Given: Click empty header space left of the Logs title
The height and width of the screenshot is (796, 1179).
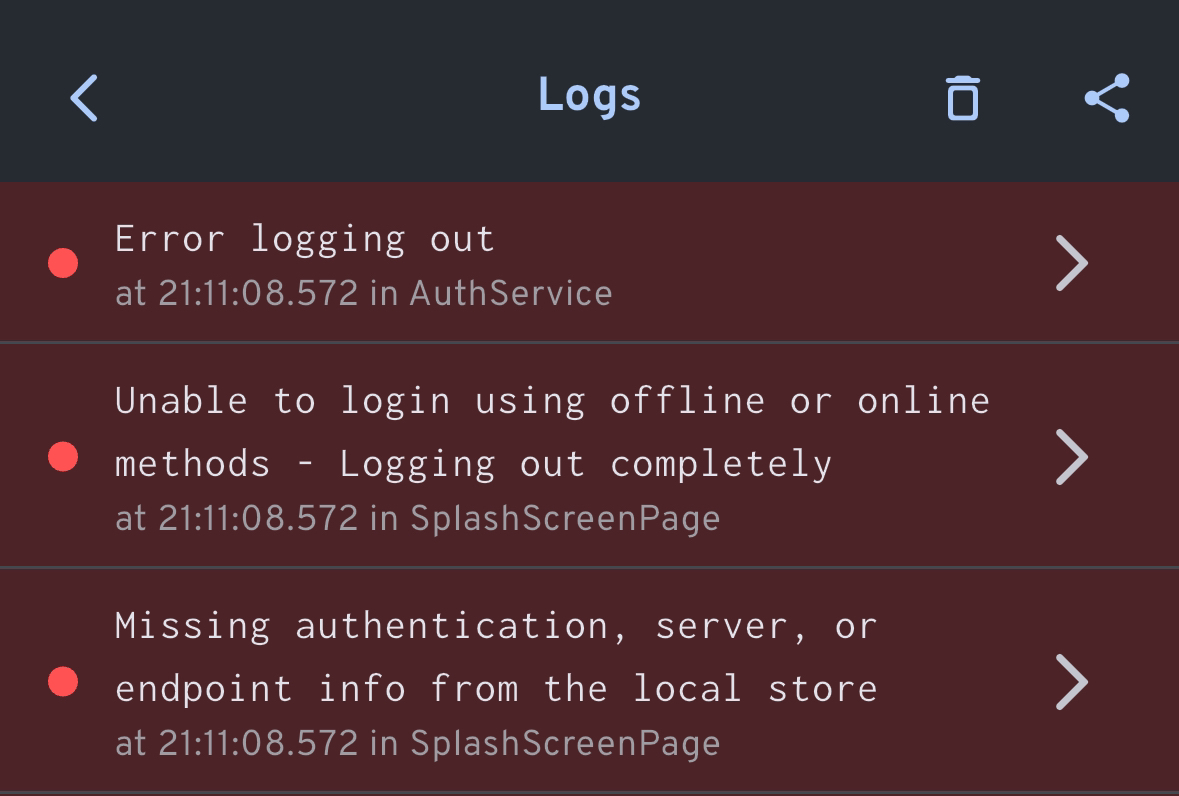Looking at the screenshot, I should pos(310,98).
